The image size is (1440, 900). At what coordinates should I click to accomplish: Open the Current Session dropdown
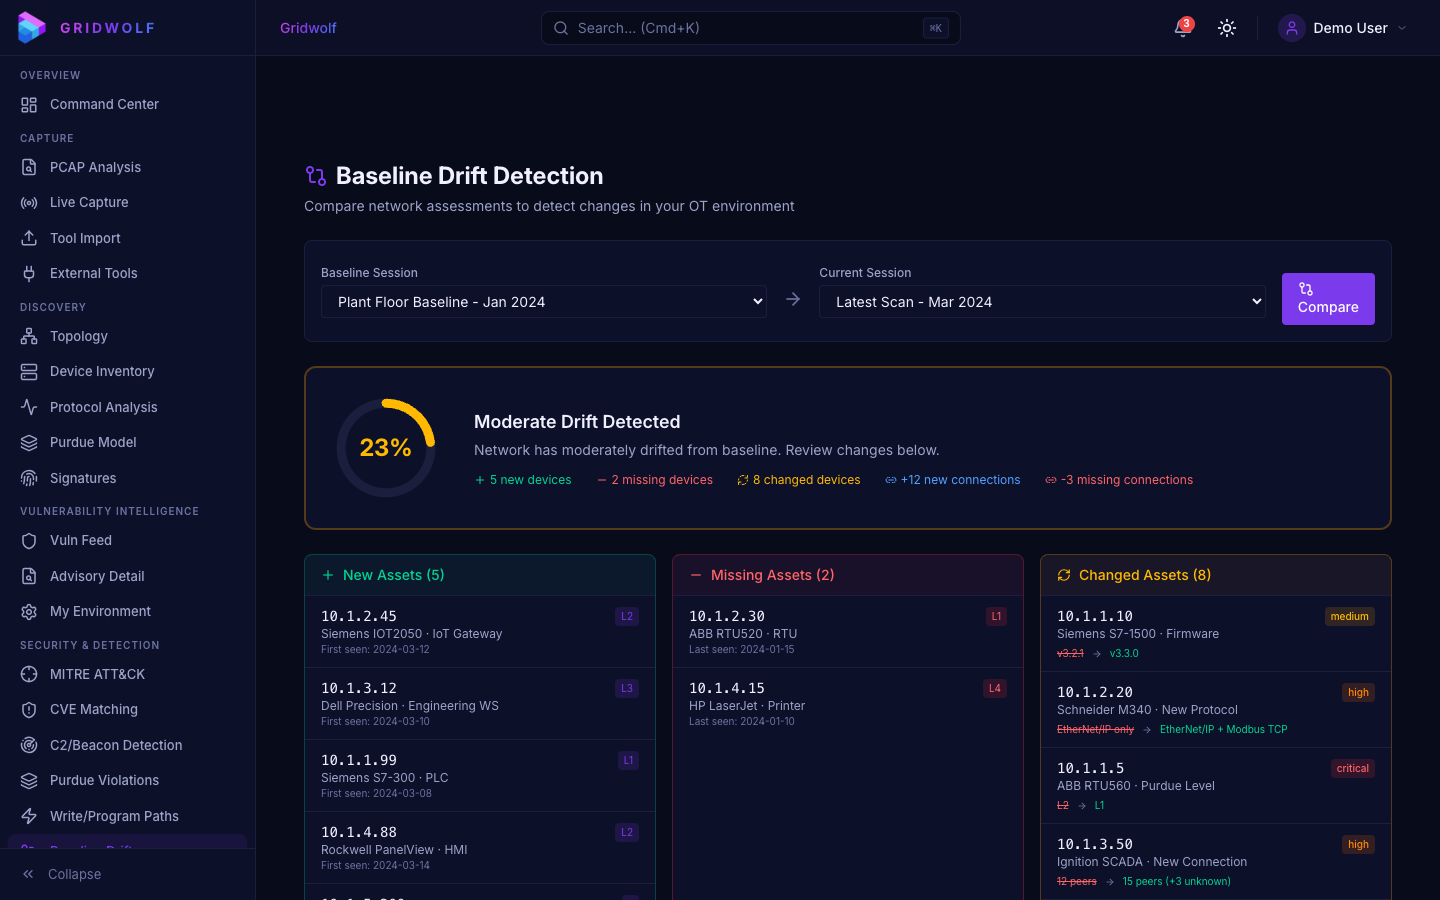coord(1042,302)
